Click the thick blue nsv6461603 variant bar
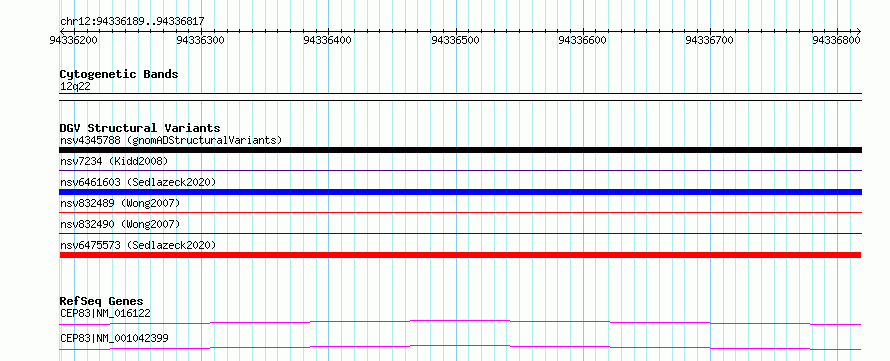Viewport: 890px width, 361px height. (x=460, y=192)
